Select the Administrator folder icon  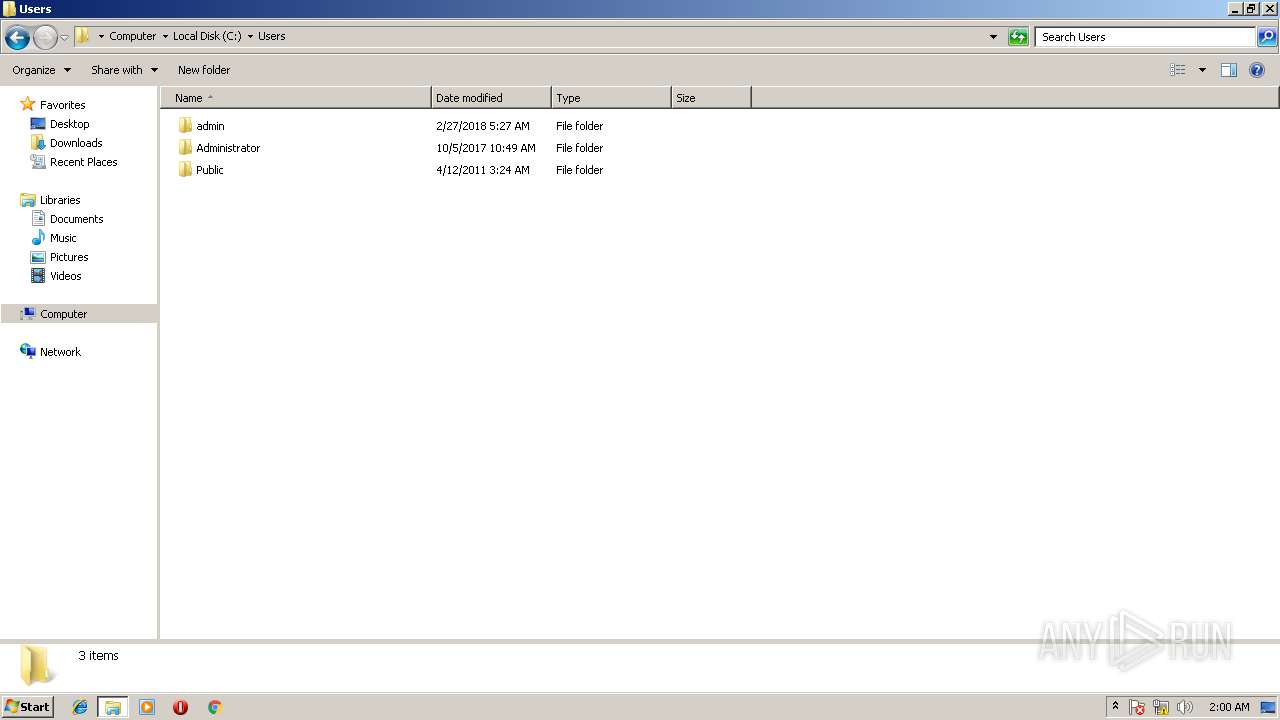(185, 148)
